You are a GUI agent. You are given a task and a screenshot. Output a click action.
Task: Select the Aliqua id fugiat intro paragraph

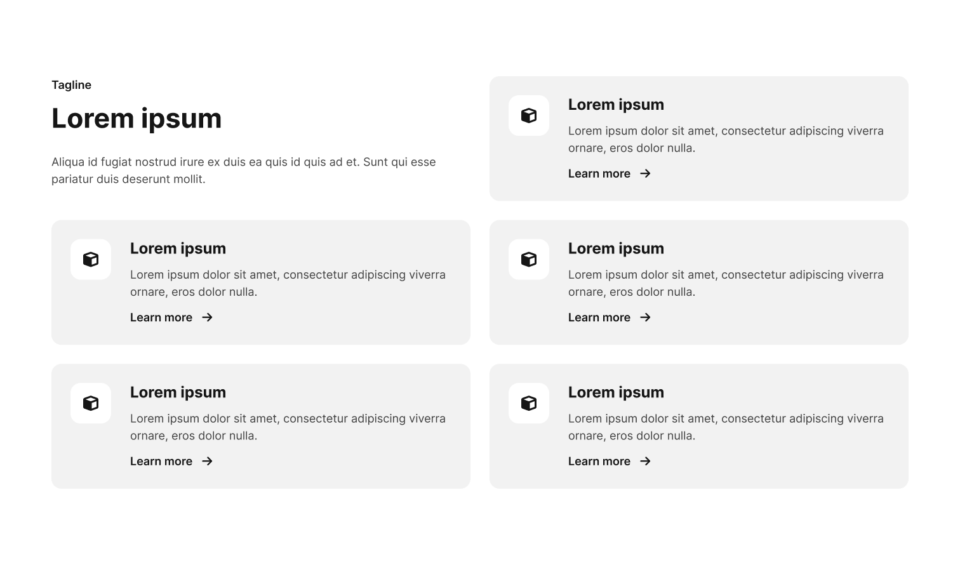244,171
